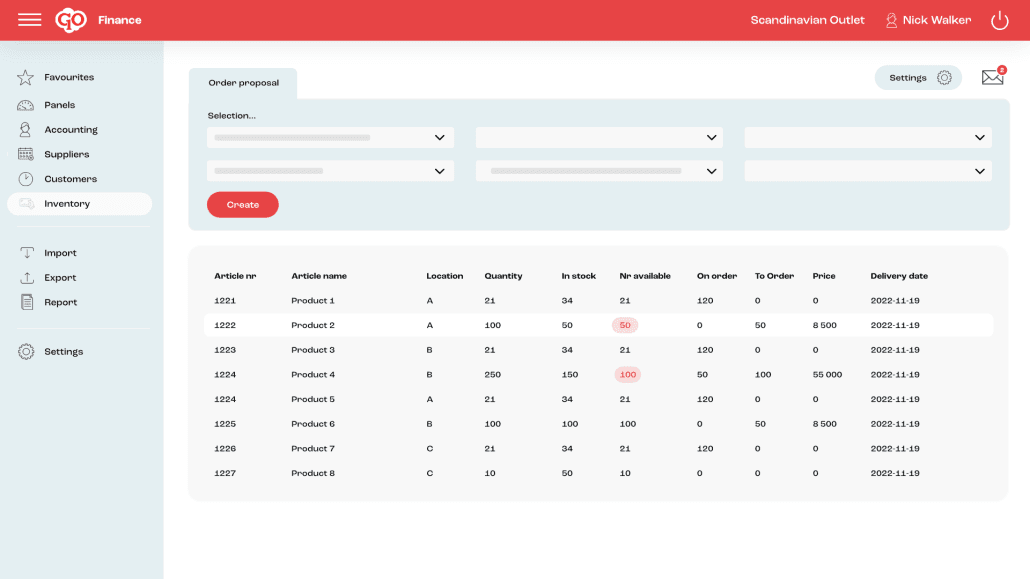
Task: Open Report from the sidebar
Action: click(x=60, y=302)
